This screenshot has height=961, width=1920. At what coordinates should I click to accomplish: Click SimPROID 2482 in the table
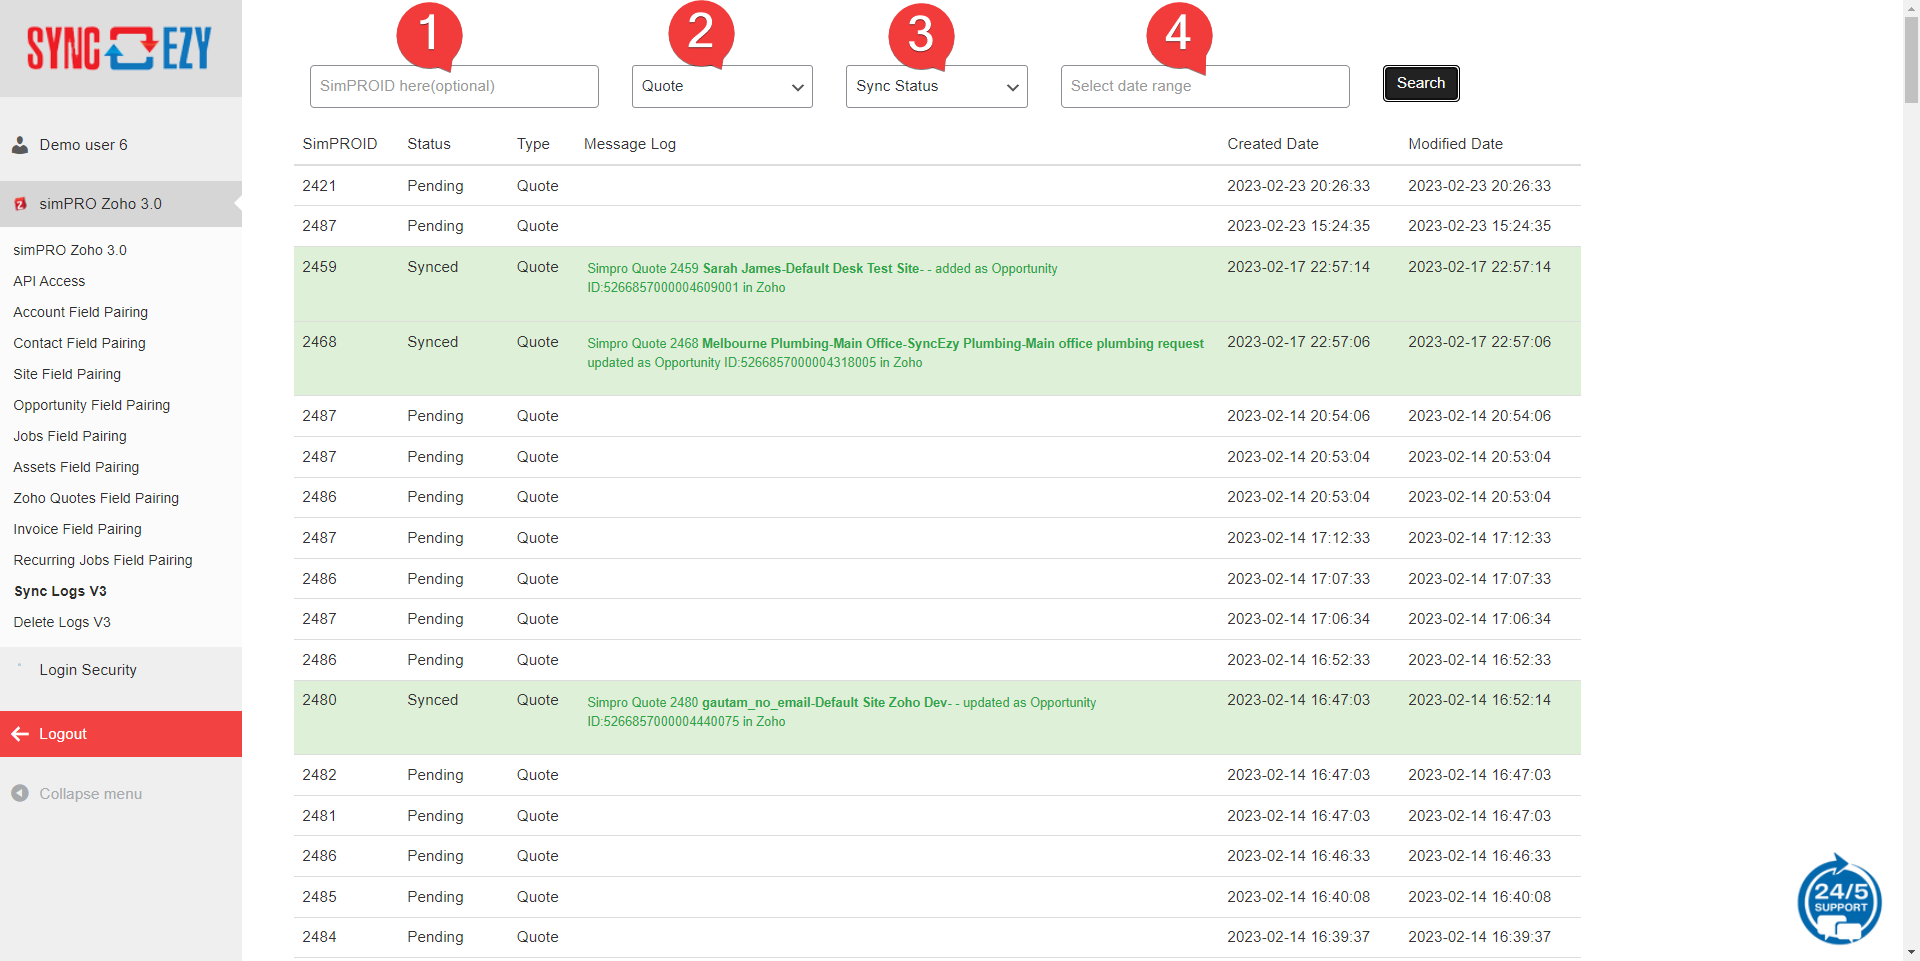pos(319,775)
